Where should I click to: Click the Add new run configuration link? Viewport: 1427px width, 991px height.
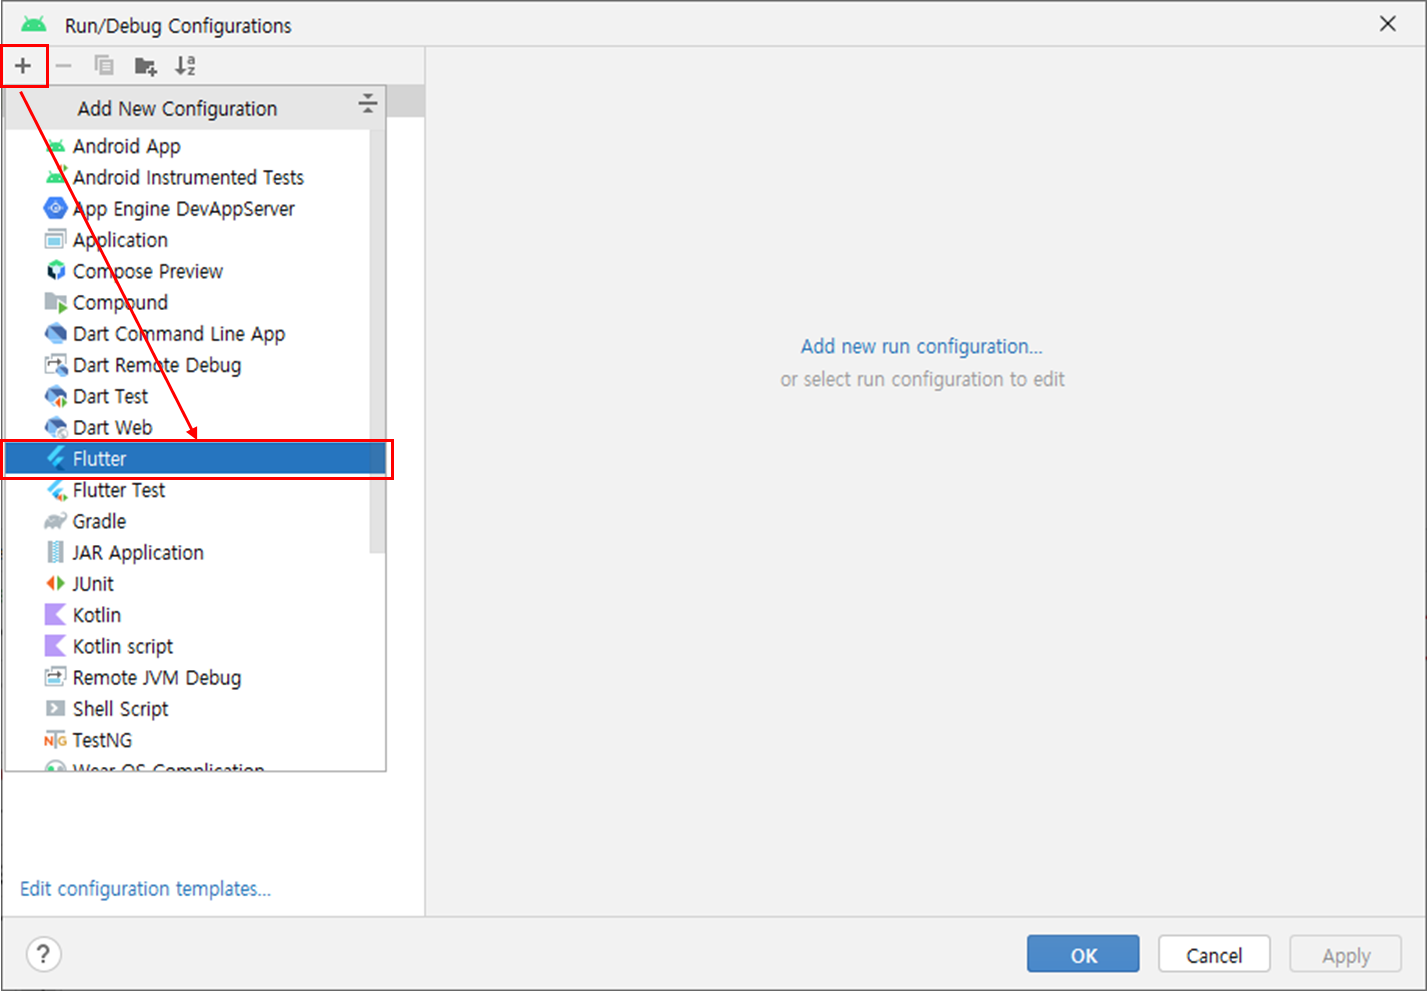(921, 346)
